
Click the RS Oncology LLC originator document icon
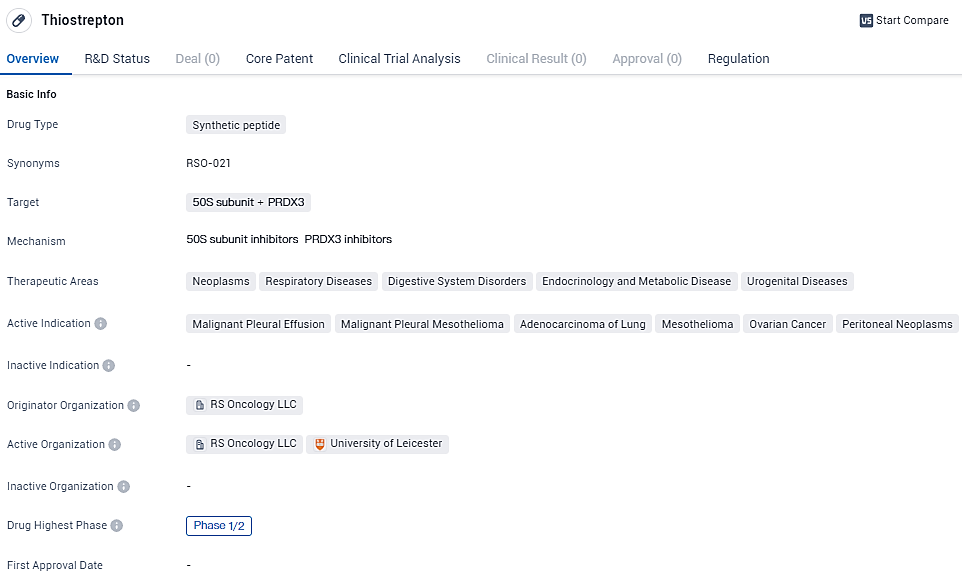coord(200,405)
